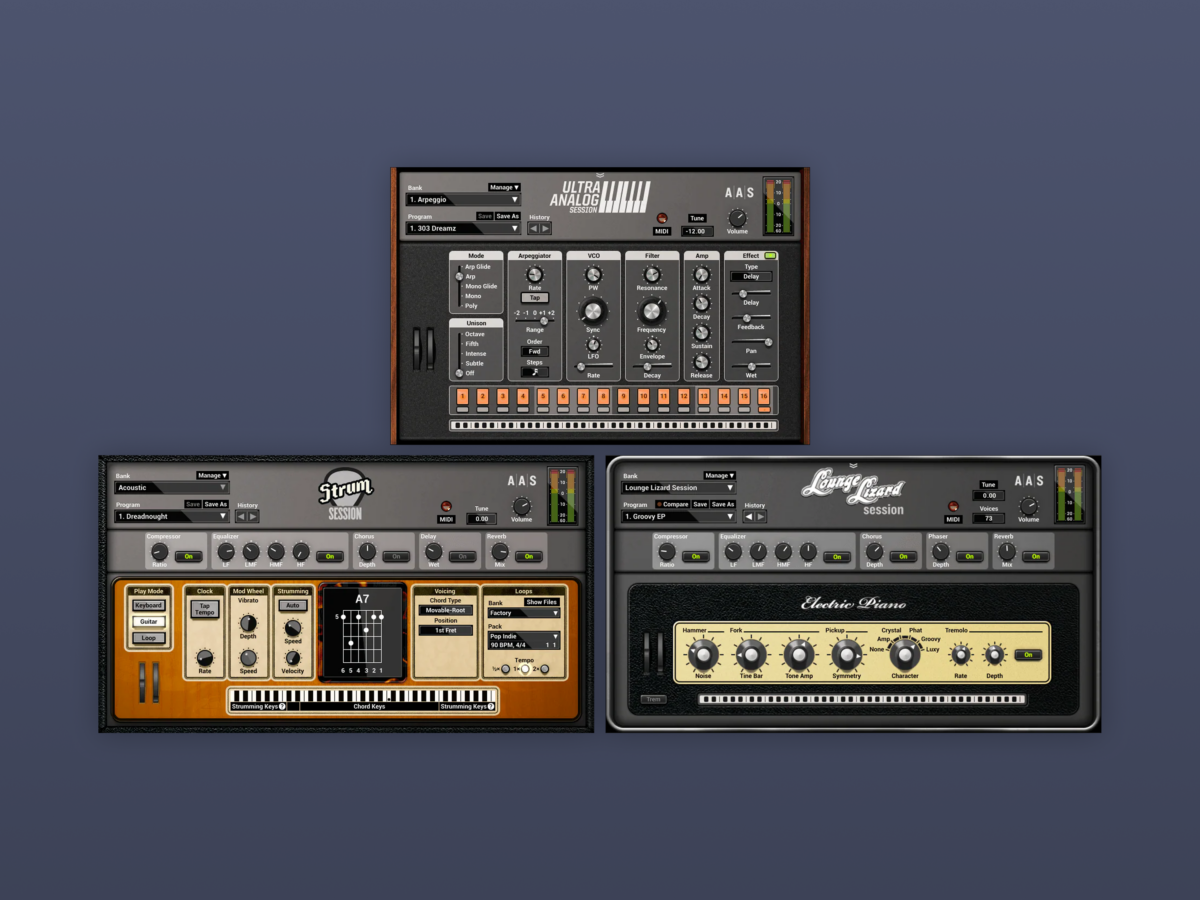This screenshot has height=900, width=1200.
Task: Click the Character knob in Lounge Lizard
Action: pyautogui.click(x=905, y=654)
